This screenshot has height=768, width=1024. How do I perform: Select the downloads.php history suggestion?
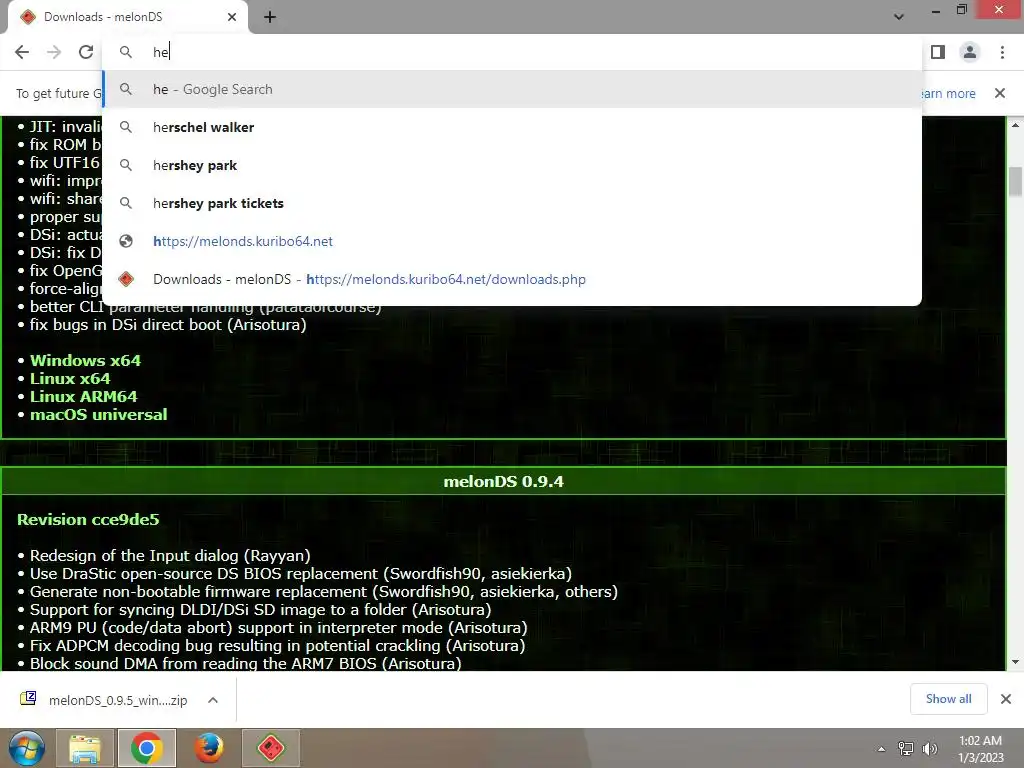pyautogui.click(x=512, y=280)
